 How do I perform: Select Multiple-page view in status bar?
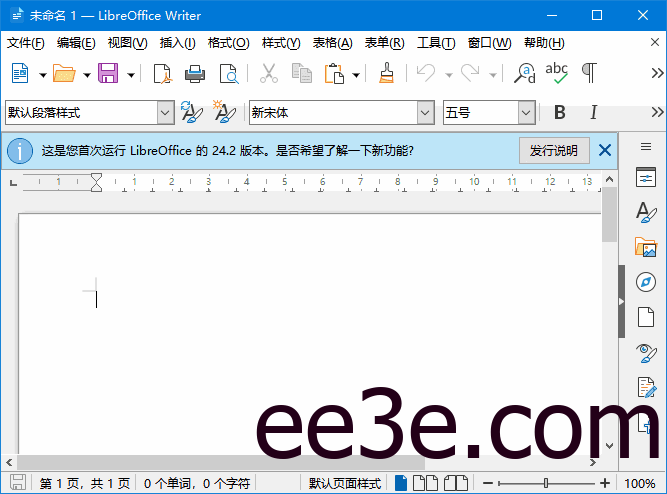click(425, 483)
